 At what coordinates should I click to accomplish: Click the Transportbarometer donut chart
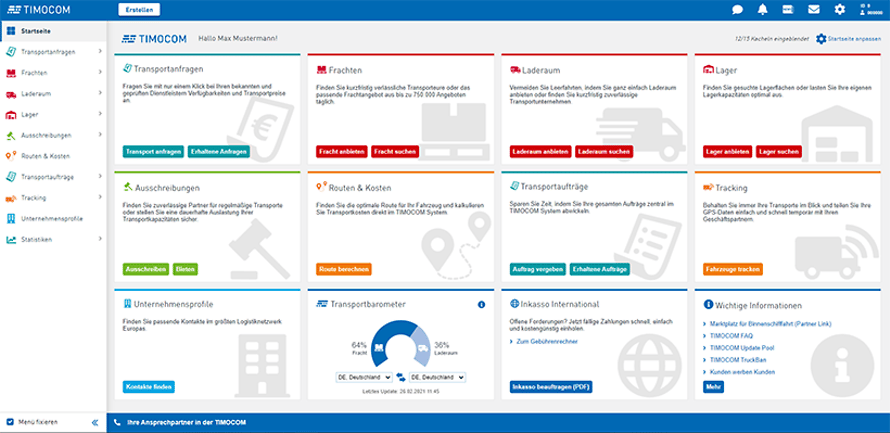(400, 345)
